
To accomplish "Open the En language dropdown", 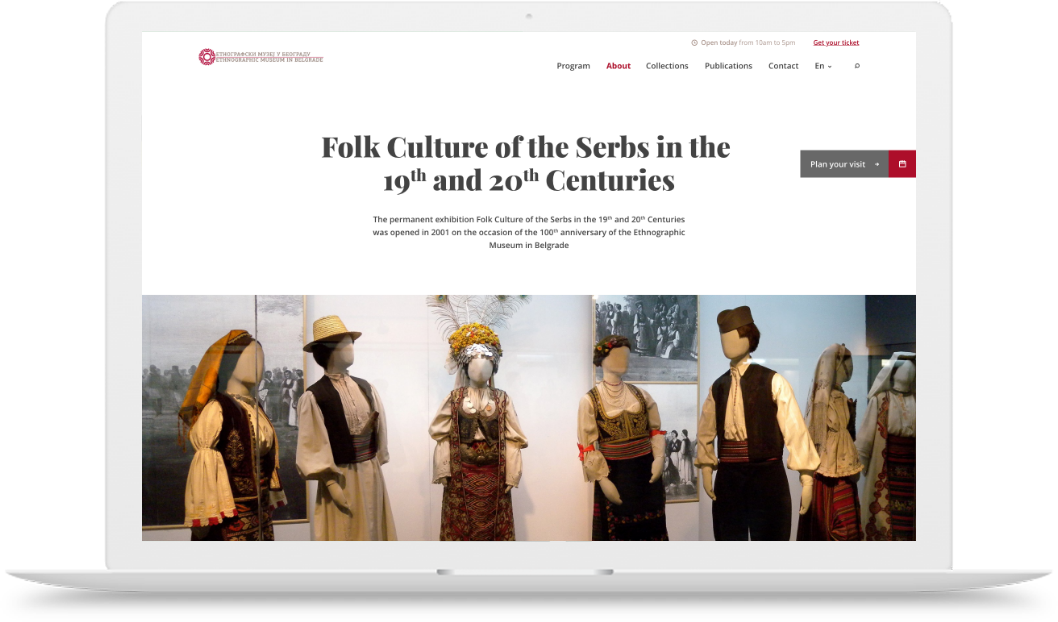I will (x=823, y=66).
